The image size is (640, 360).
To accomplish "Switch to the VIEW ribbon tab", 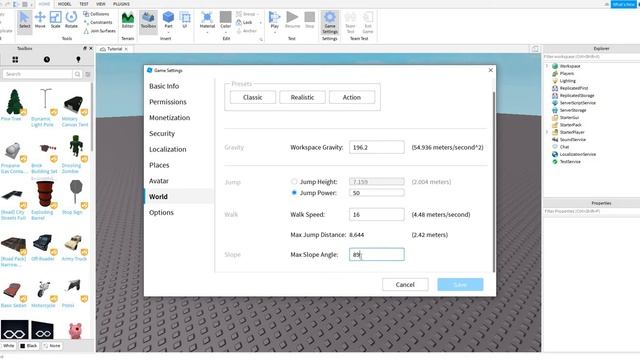I will (100, 4).
